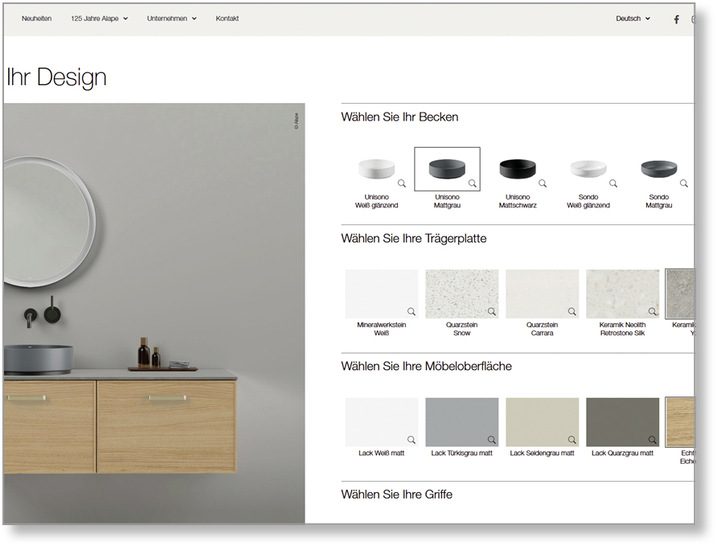Zoom the Unisono Mattschwarz basin with magnifier

point(543,184)
